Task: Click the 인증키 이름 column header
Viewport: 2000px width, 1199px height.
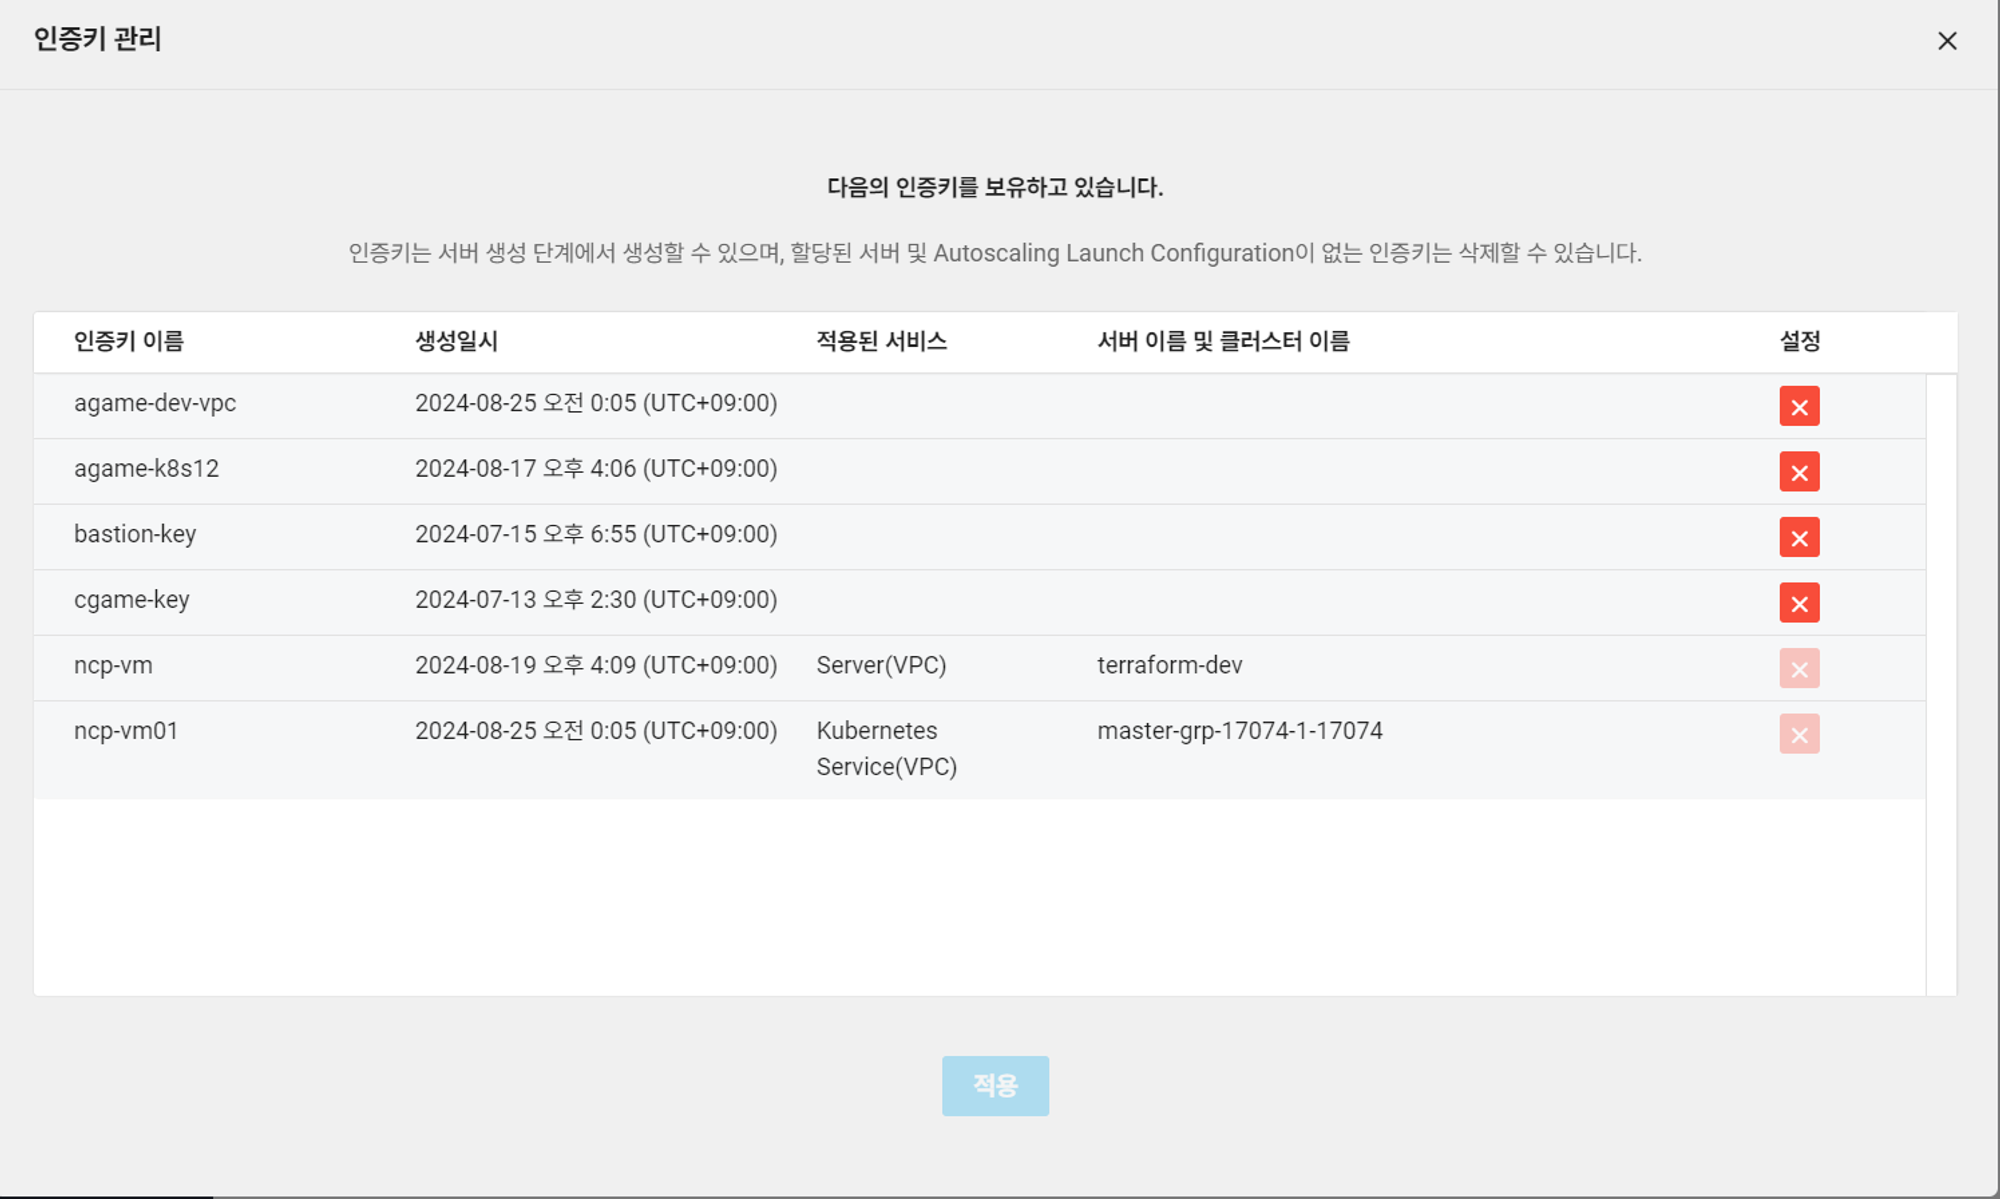Action: tap(129, 341)
